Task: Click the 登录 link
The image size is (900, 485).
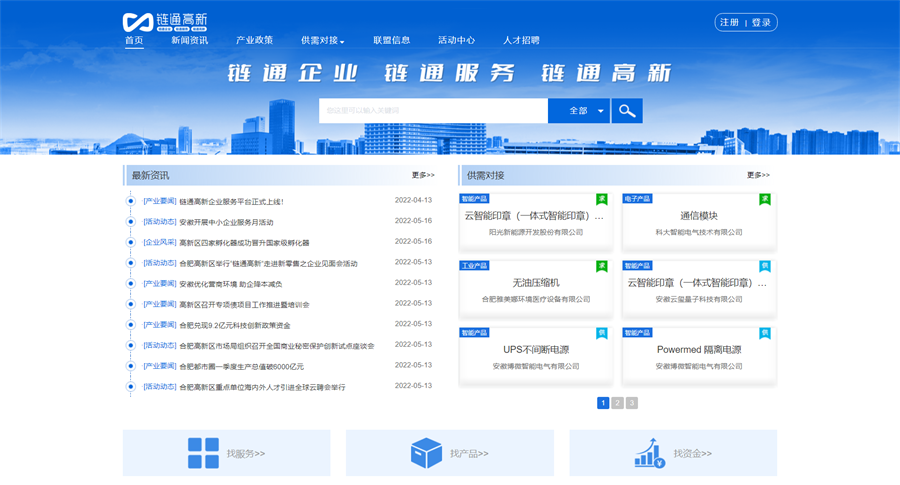Action: [762, 22]
